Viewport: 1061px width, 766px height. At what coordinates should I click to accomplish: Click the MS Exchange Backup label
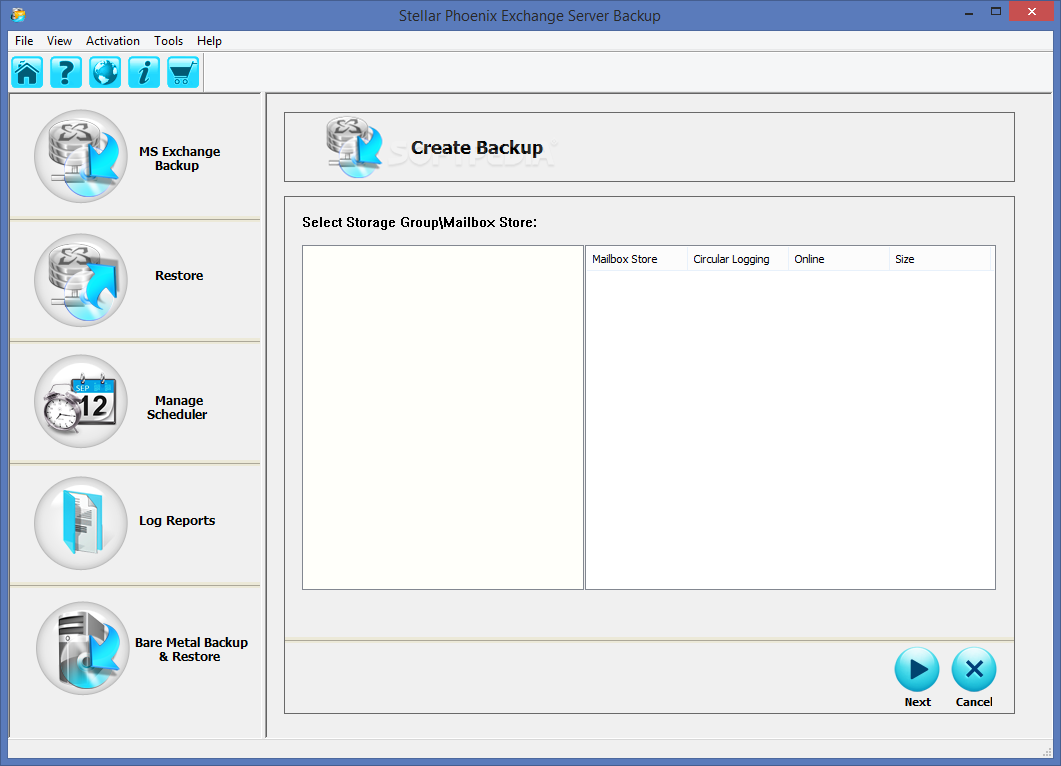(179, 158)
